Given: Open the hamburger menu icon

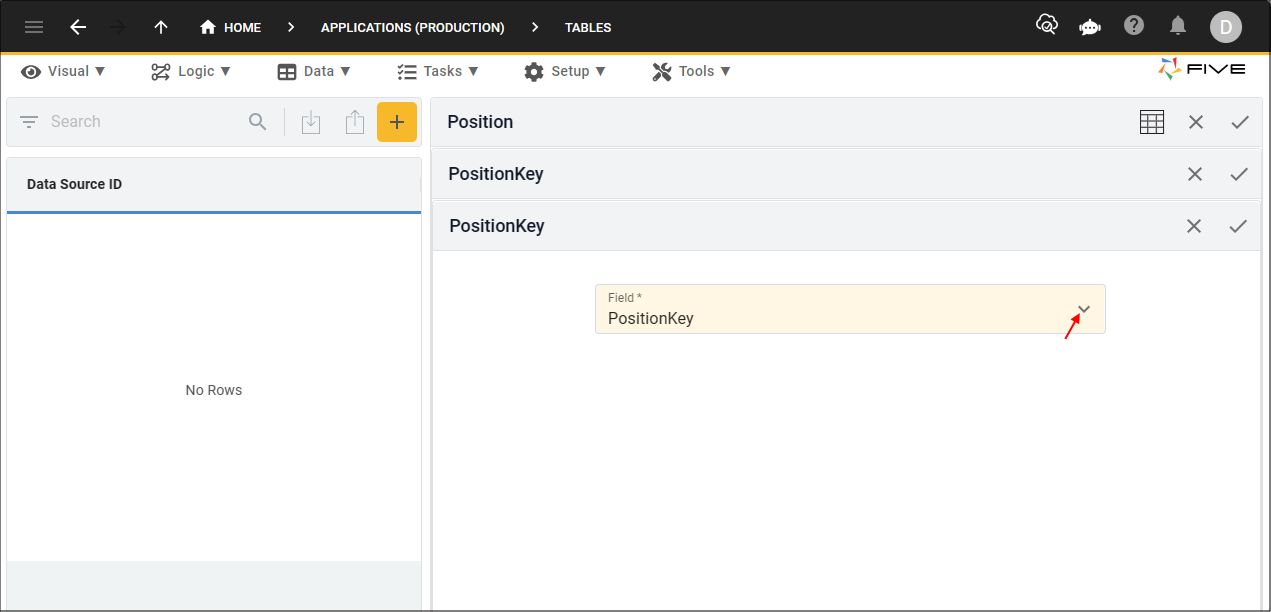Looking at the screenshot, I should 33,27.
